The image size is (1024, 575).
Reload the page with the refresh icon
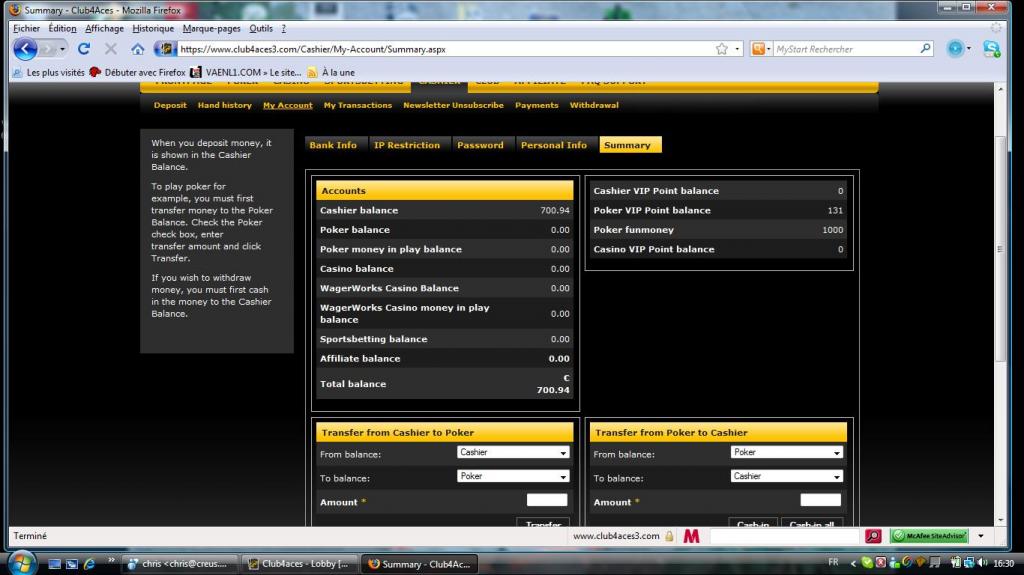coord(84,49)
